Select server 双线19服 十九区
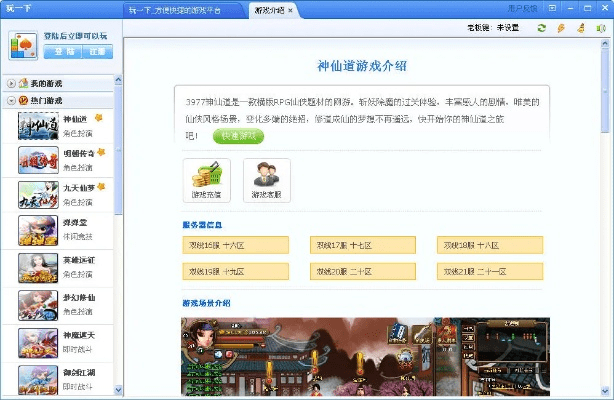This screenshot has height=400, width=614. [235, 271]
